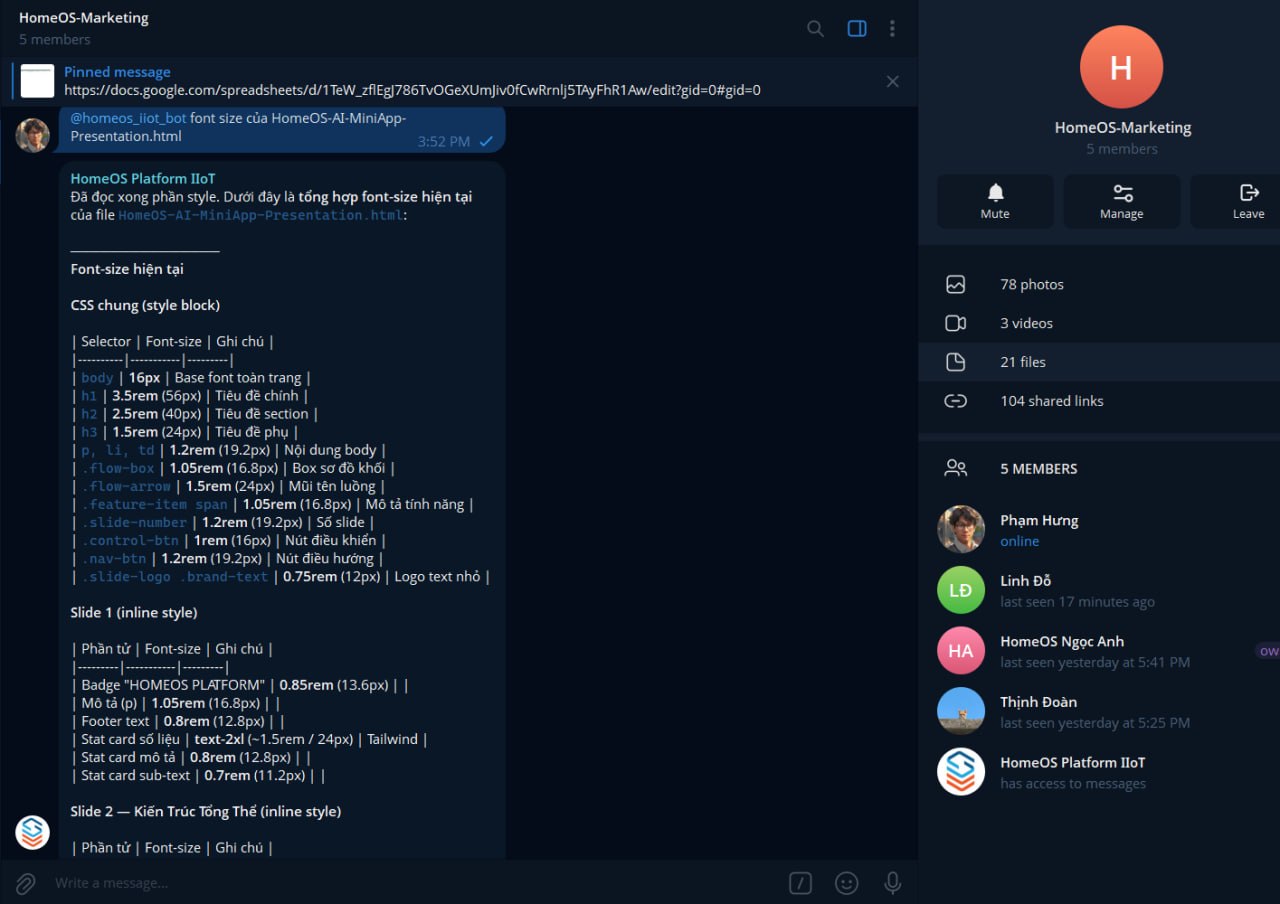Click the file document icon in shared media
The image size is (1280, 904).
coord(956,362)
